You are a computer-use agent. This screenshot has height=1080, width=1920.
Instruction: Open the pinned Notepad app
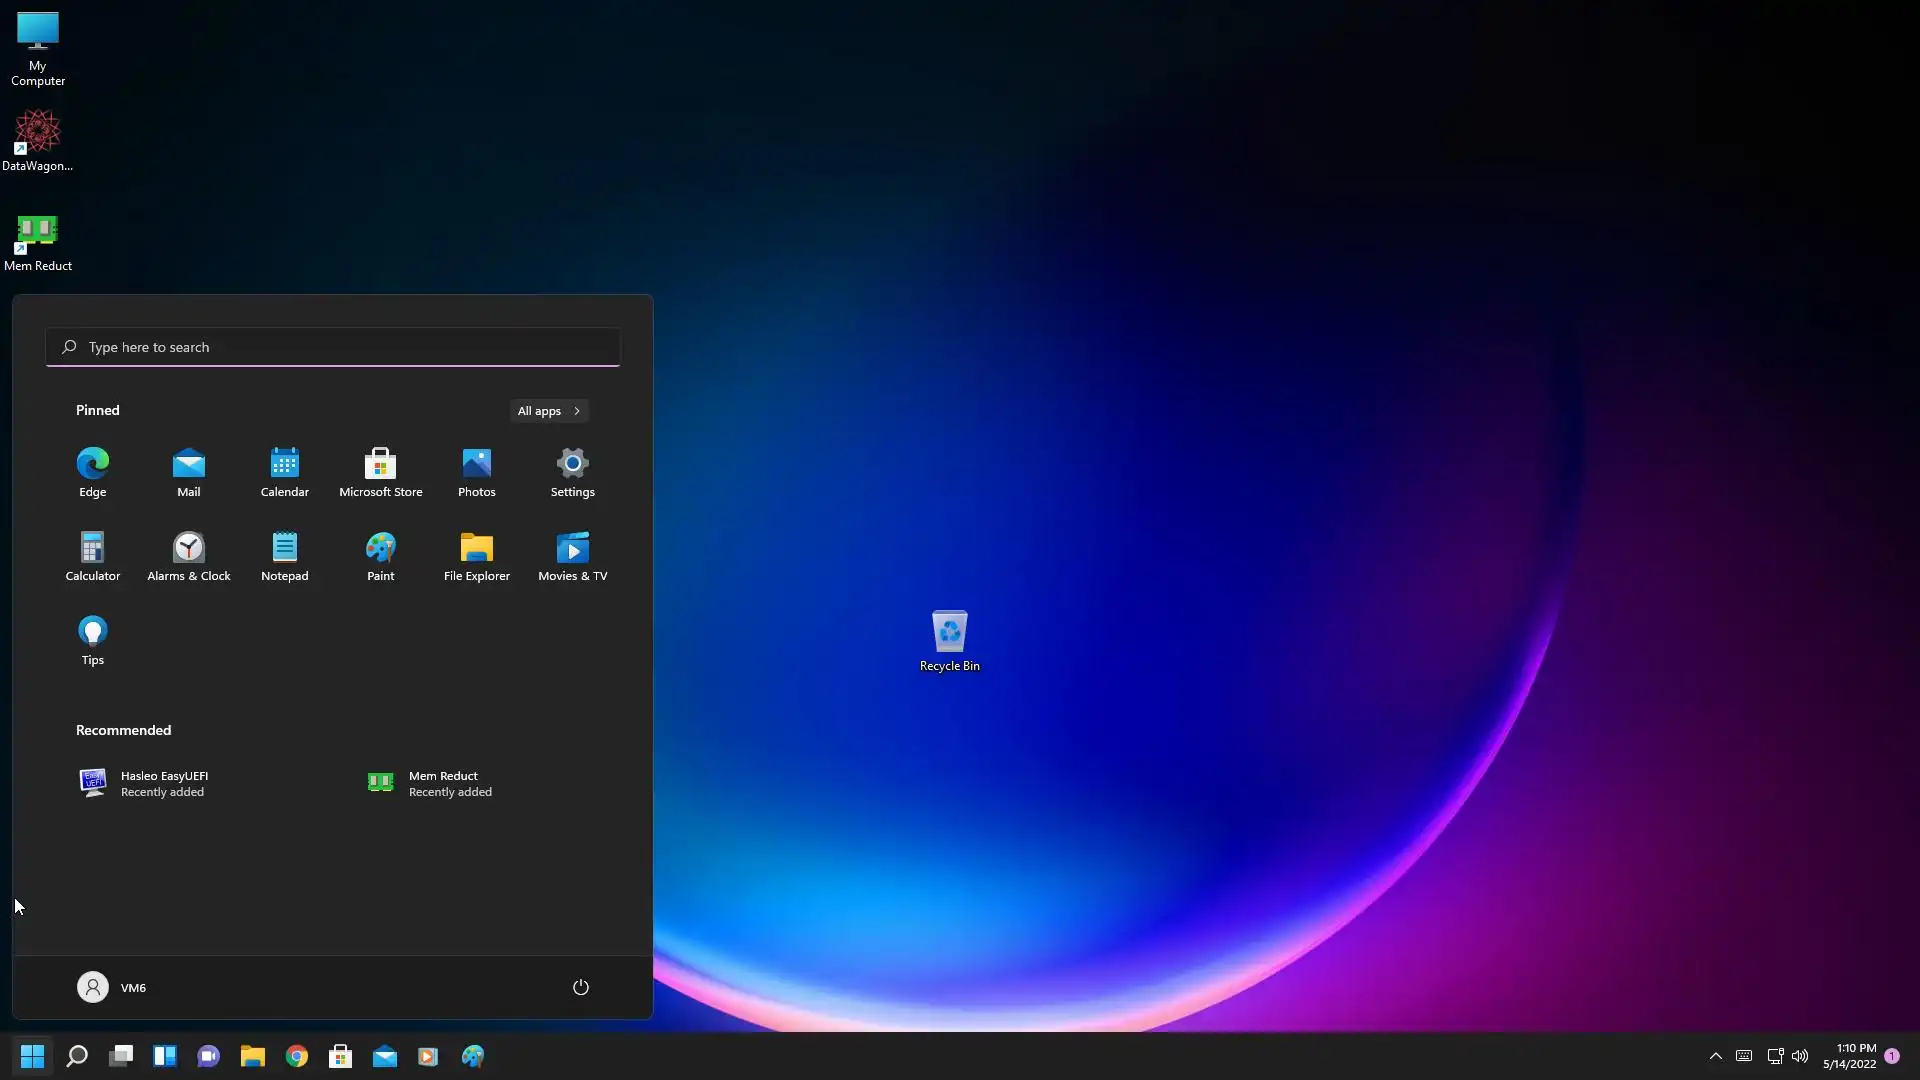point(285,555)
